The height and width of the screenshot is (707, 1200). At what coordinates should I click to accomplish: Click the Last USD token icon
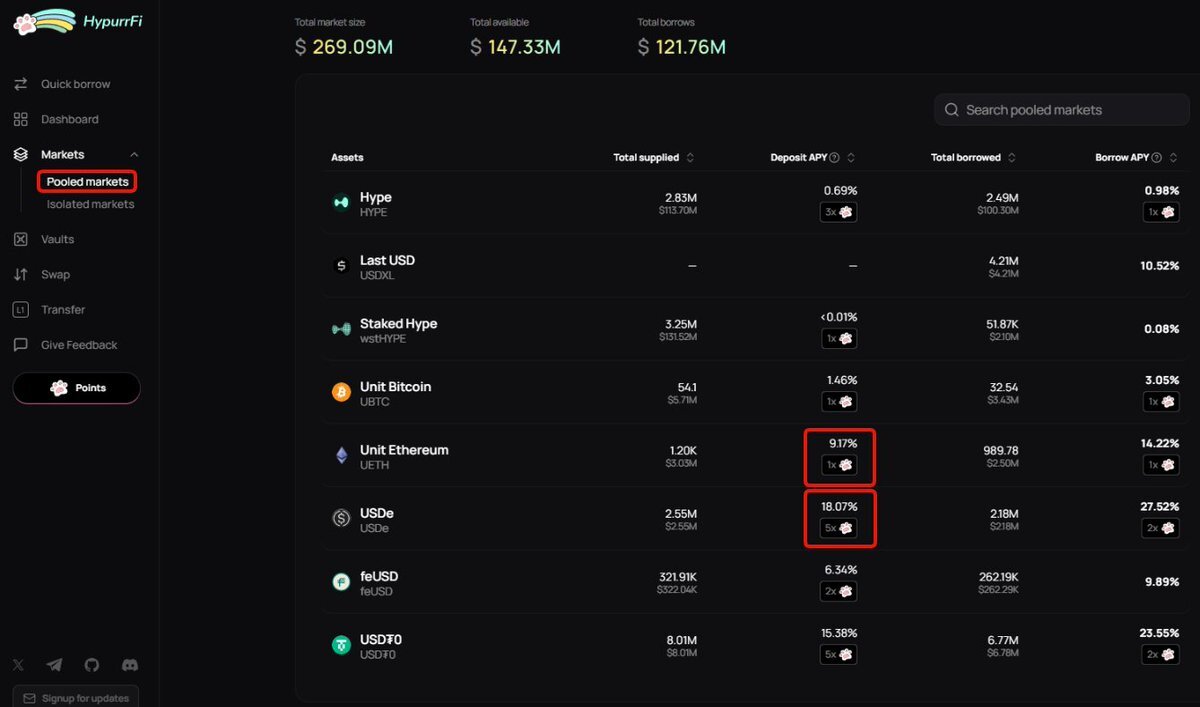pos(342,266)
